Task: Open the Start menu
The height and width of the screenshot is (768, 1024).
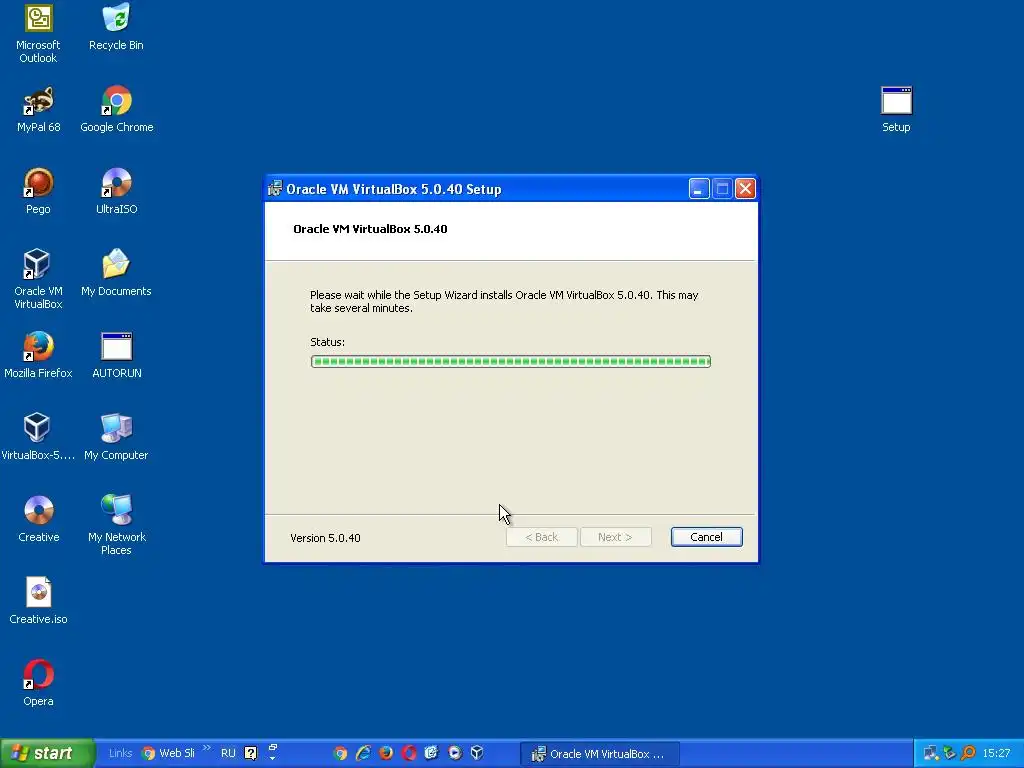Action: click(x=47, y=753)
